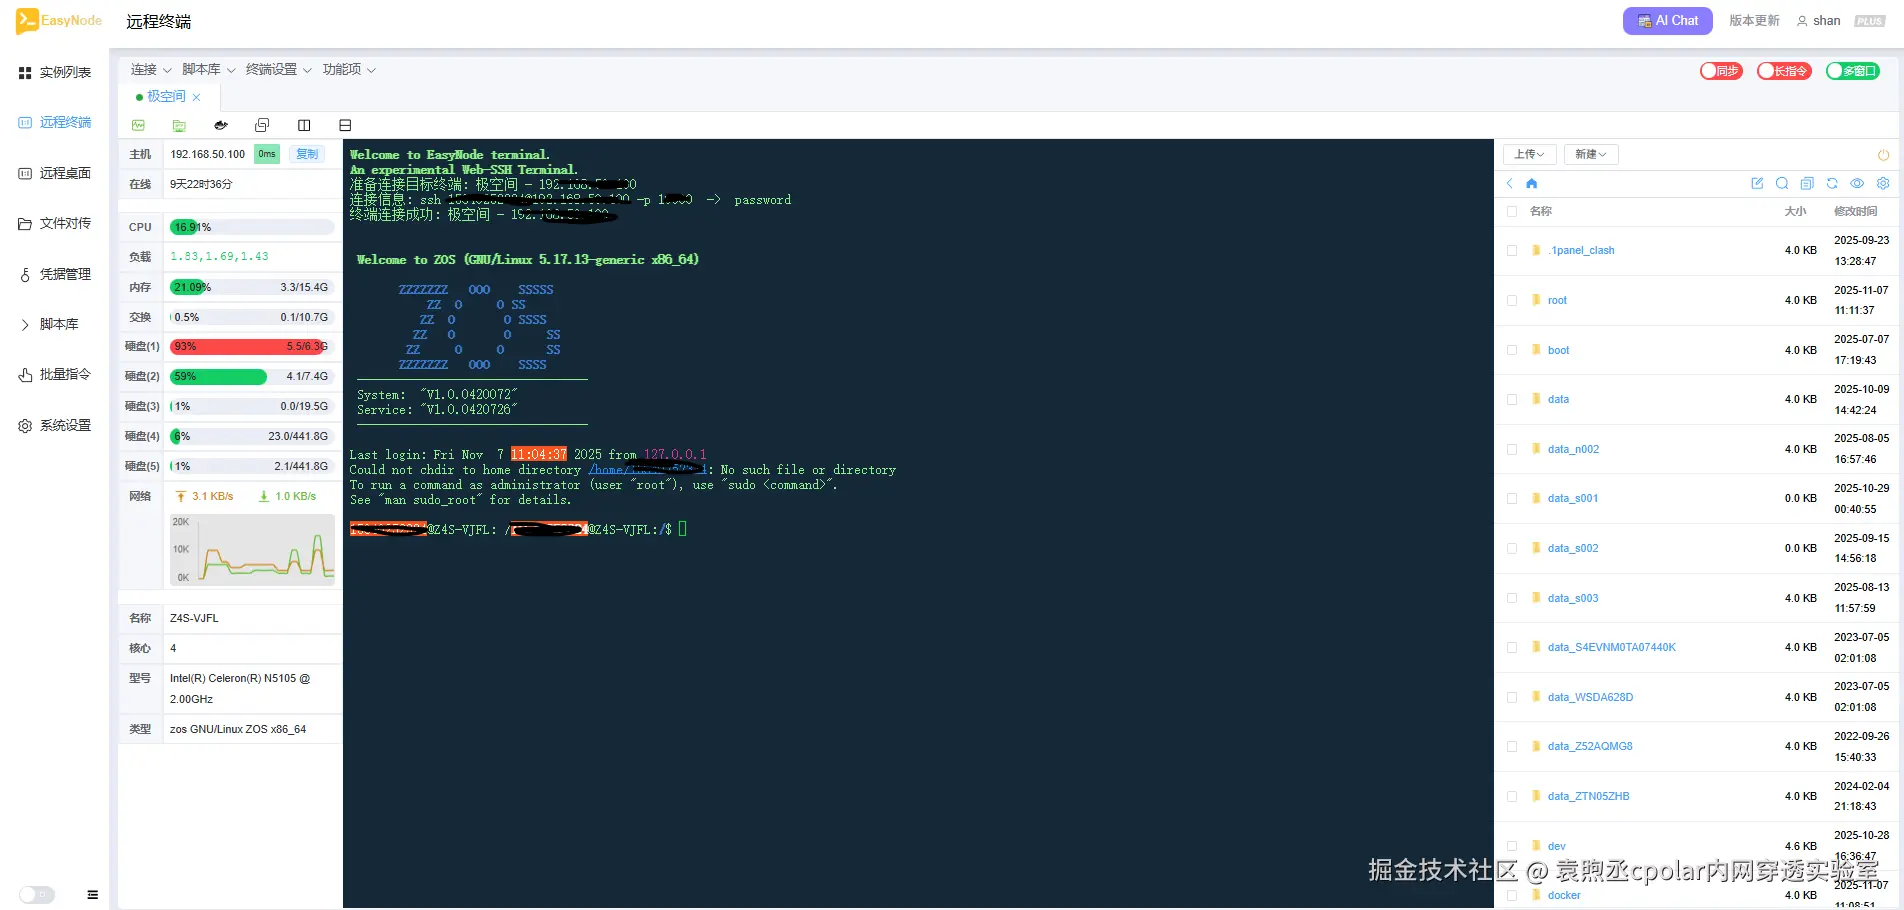
Task: Click the CPU 16.91% usage bar
Action: point(252,227)
